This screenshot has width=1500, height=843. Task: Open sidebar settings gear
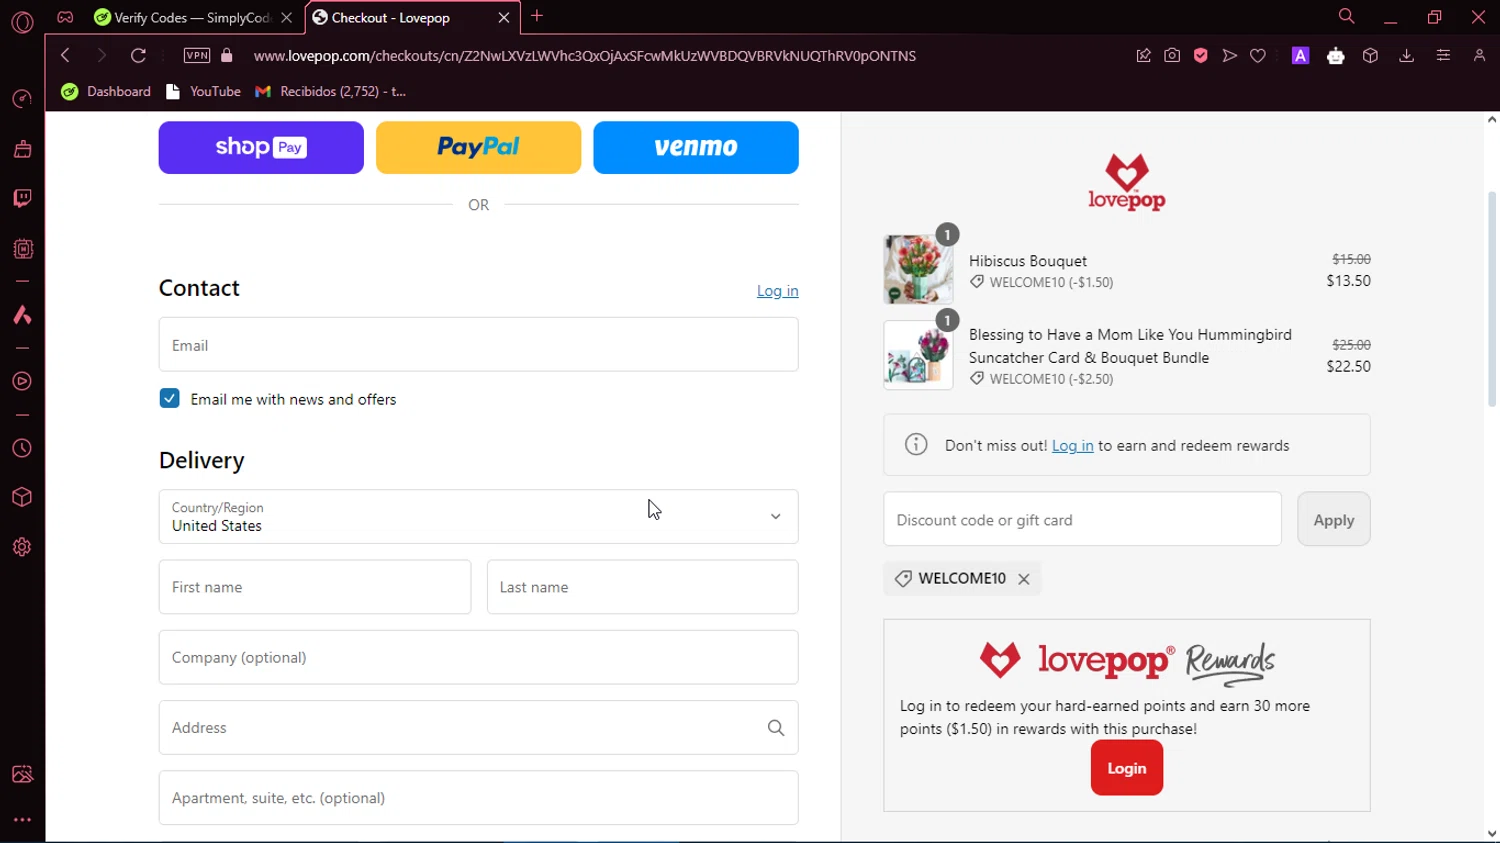(22, 547)
